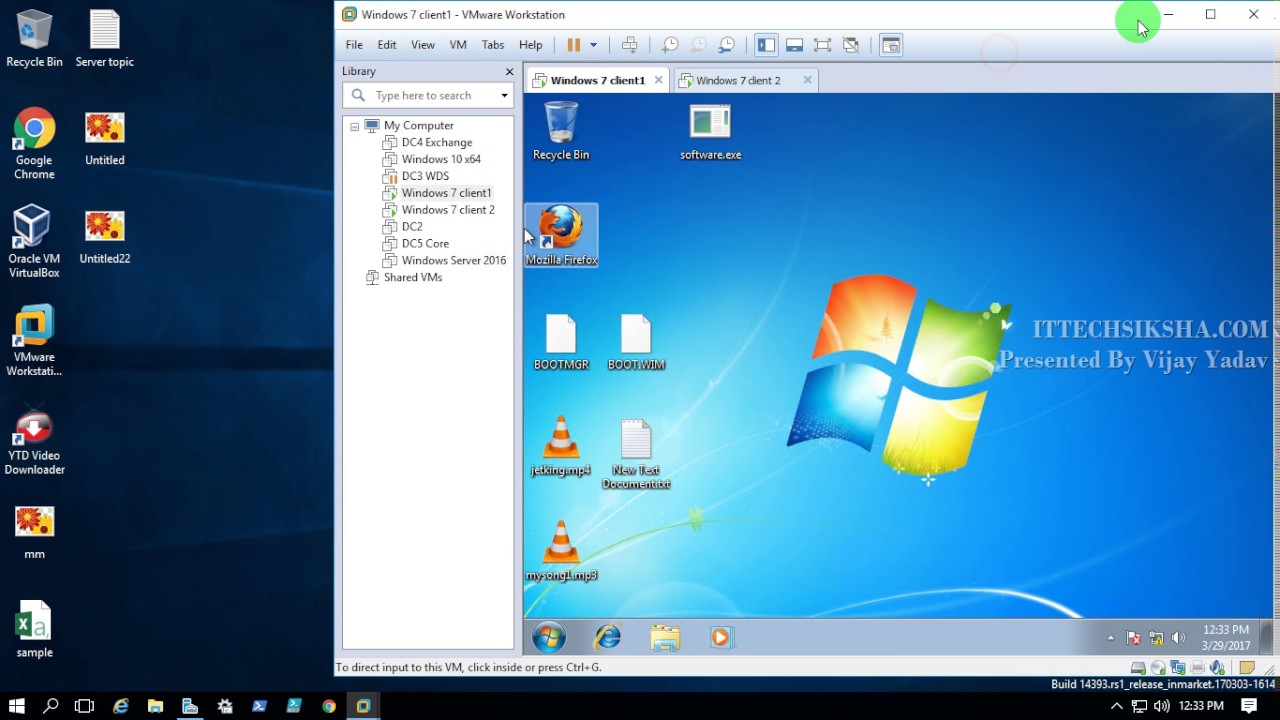Viewport: 1280px width, 720px height.
Task: Select the jetking.mp4 VLC file
Action: pos(561,446)
